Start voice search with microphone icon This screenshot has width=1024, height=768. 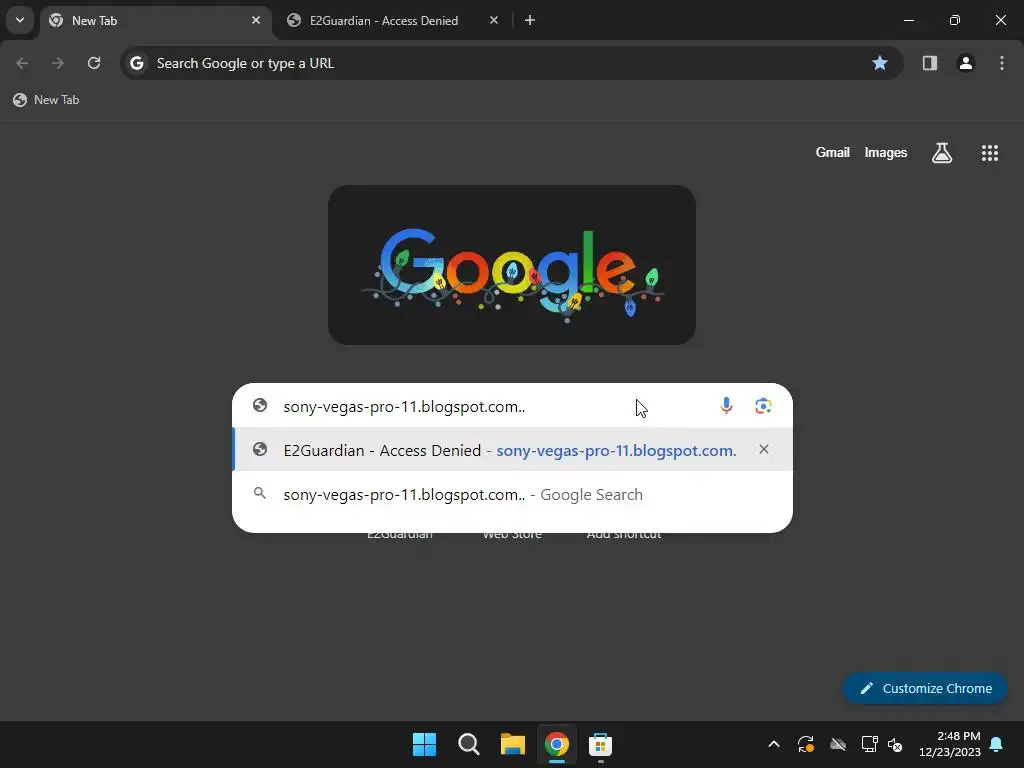[x=726, y=406]
